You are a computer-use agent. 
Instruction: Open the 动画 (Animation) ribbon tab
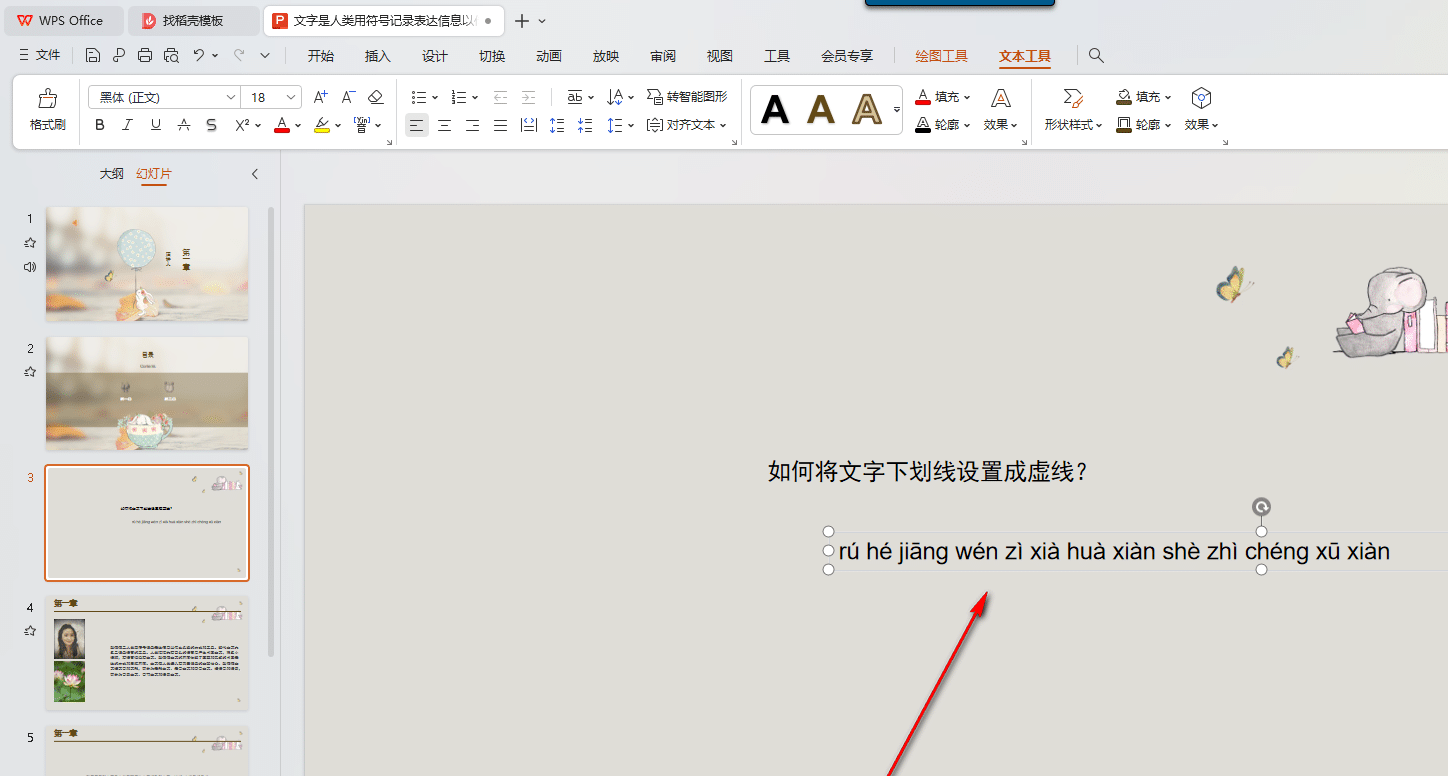pos(549,56)
